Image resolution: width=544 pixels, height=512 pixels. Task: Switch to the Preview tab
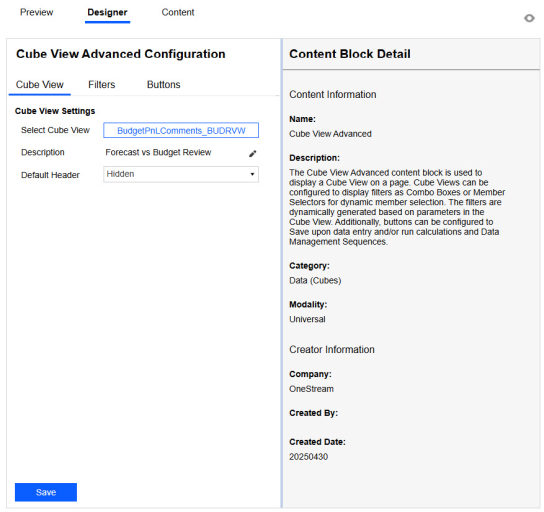[x=36, y=12]
